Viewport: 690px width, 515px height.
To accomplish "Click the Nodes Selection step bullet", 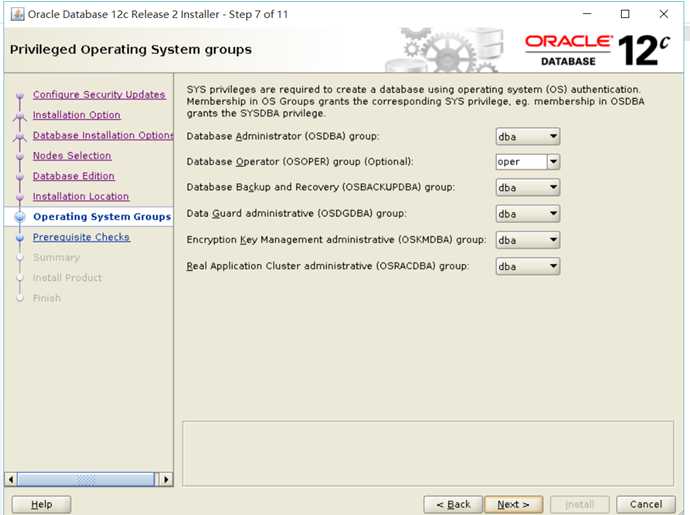I will [20, 156].
